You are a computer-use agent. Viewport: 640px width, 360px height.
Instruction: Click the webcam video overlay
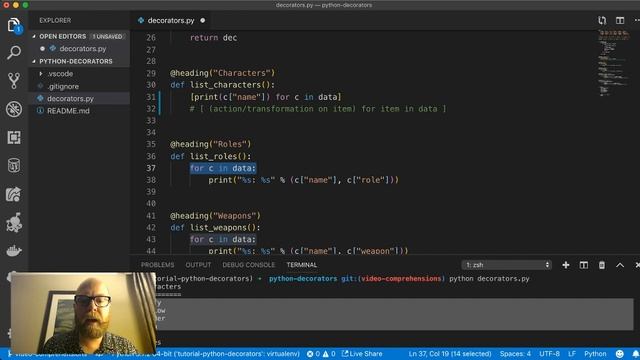[83, 313]
